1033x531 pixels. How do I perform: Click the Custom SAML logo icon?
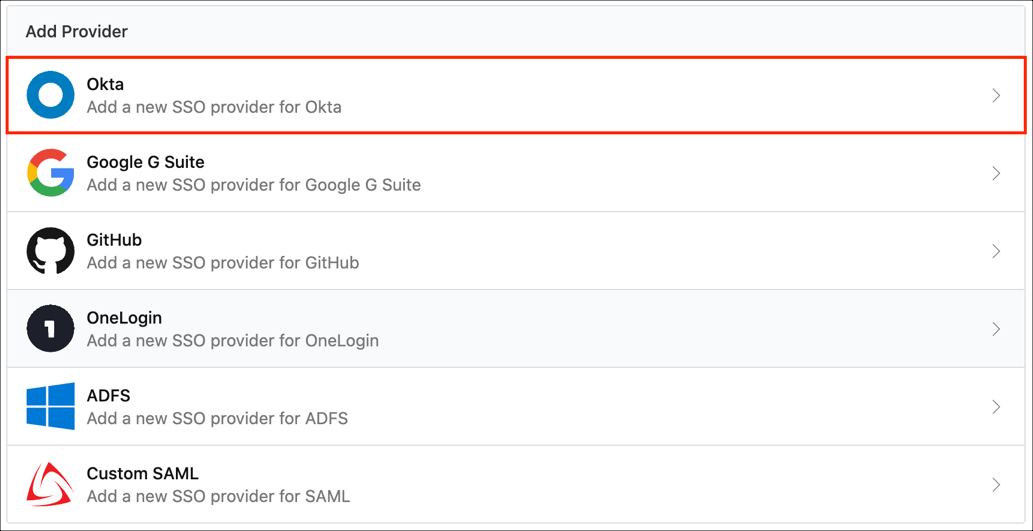[51, 484]
